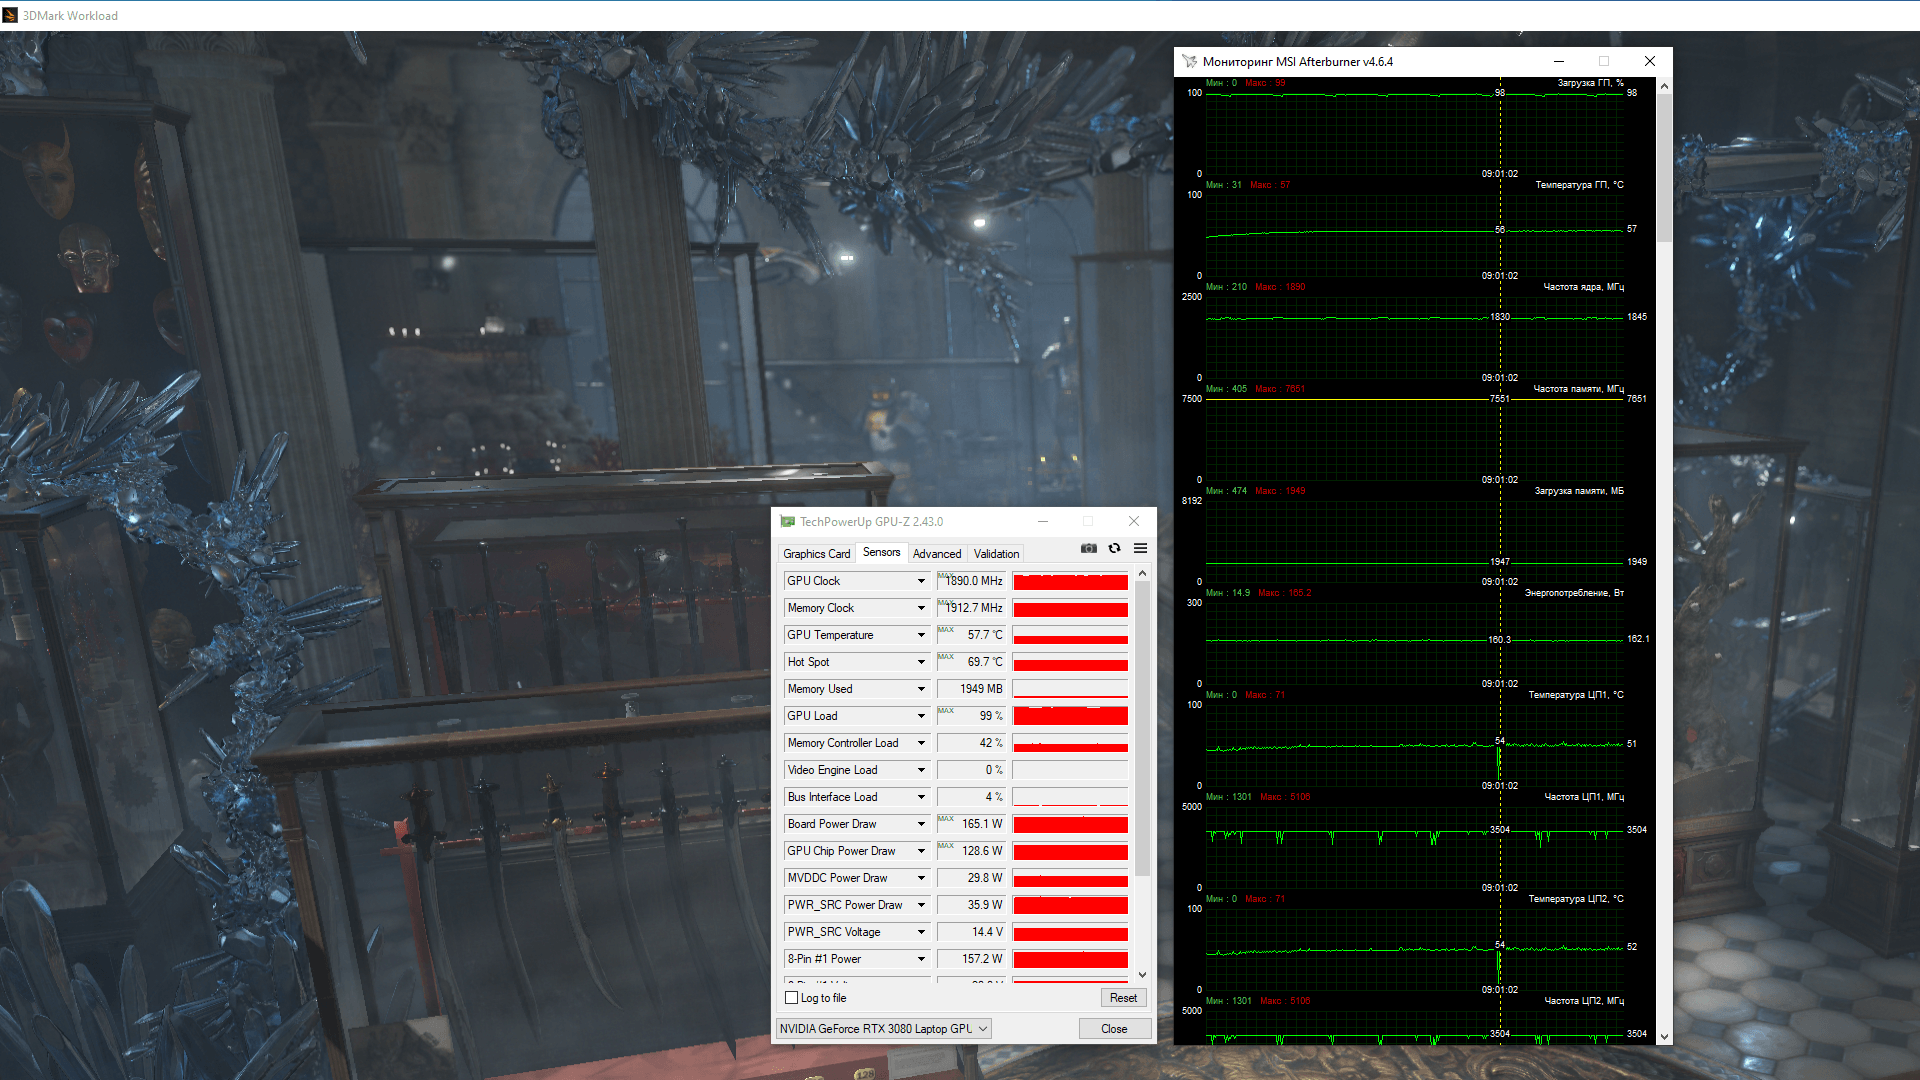The height and width of the screenshot is (1080, 1920).
Task: Expand the GPU Temperature sensor dropdown
Action: tap(921, 635)
